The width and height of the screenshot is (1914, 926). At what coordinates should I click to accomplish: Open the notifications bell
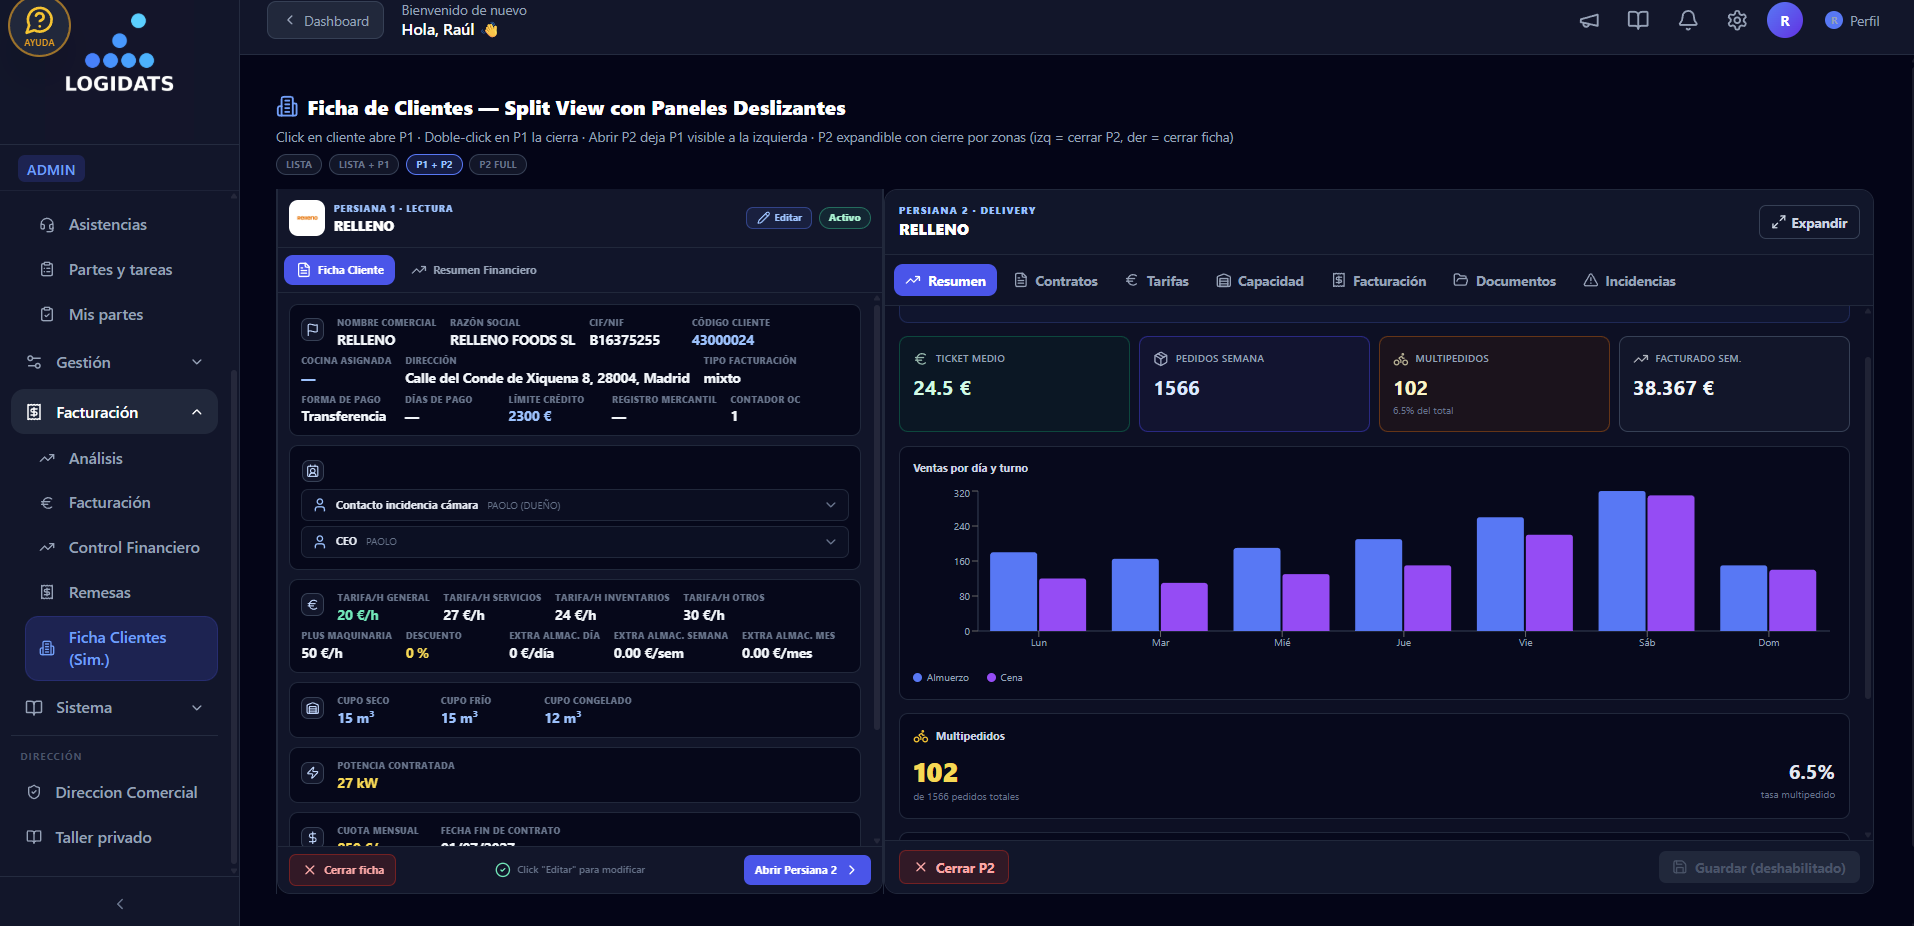point(1688,20)
